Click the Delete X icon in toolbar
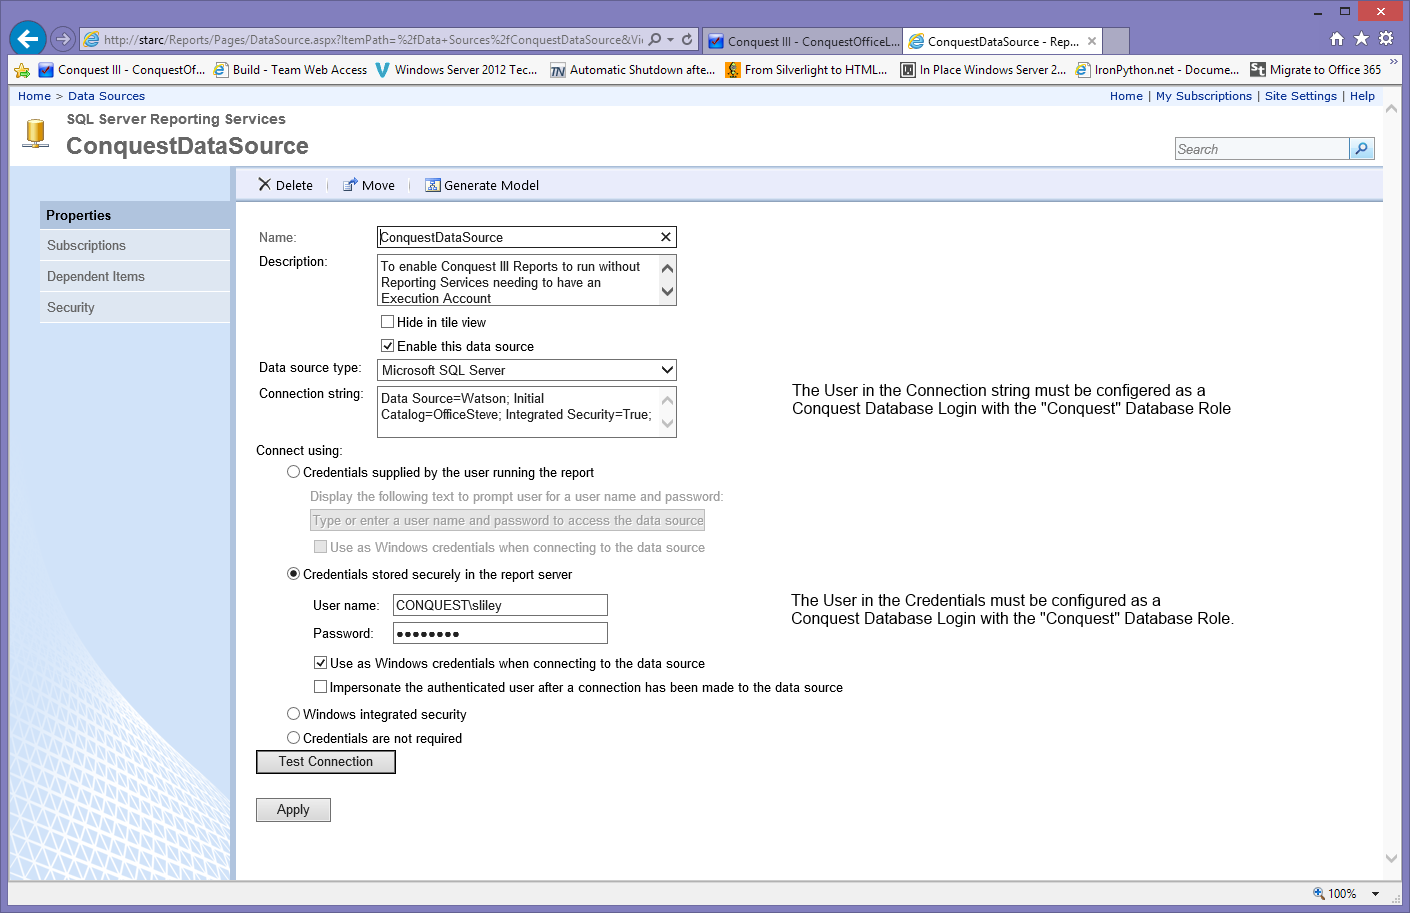 point(264,184)
